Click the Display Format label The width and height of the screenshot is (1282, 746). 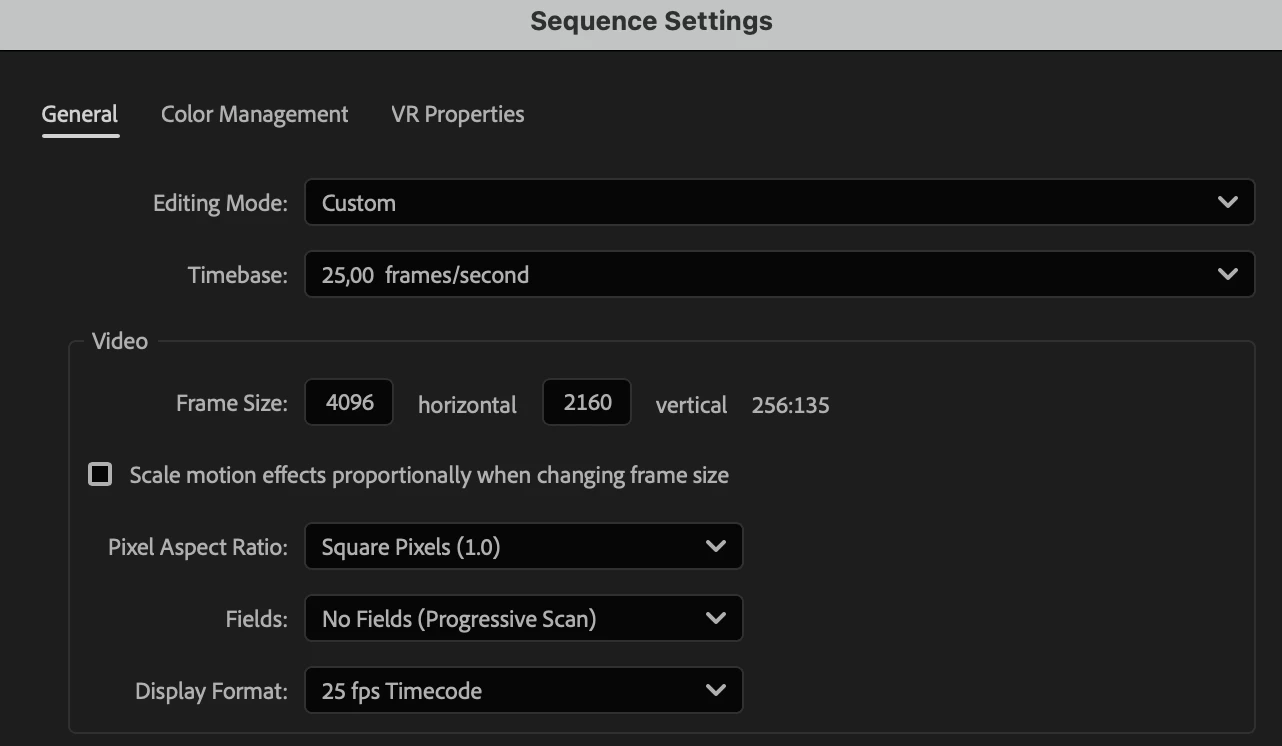211,692
